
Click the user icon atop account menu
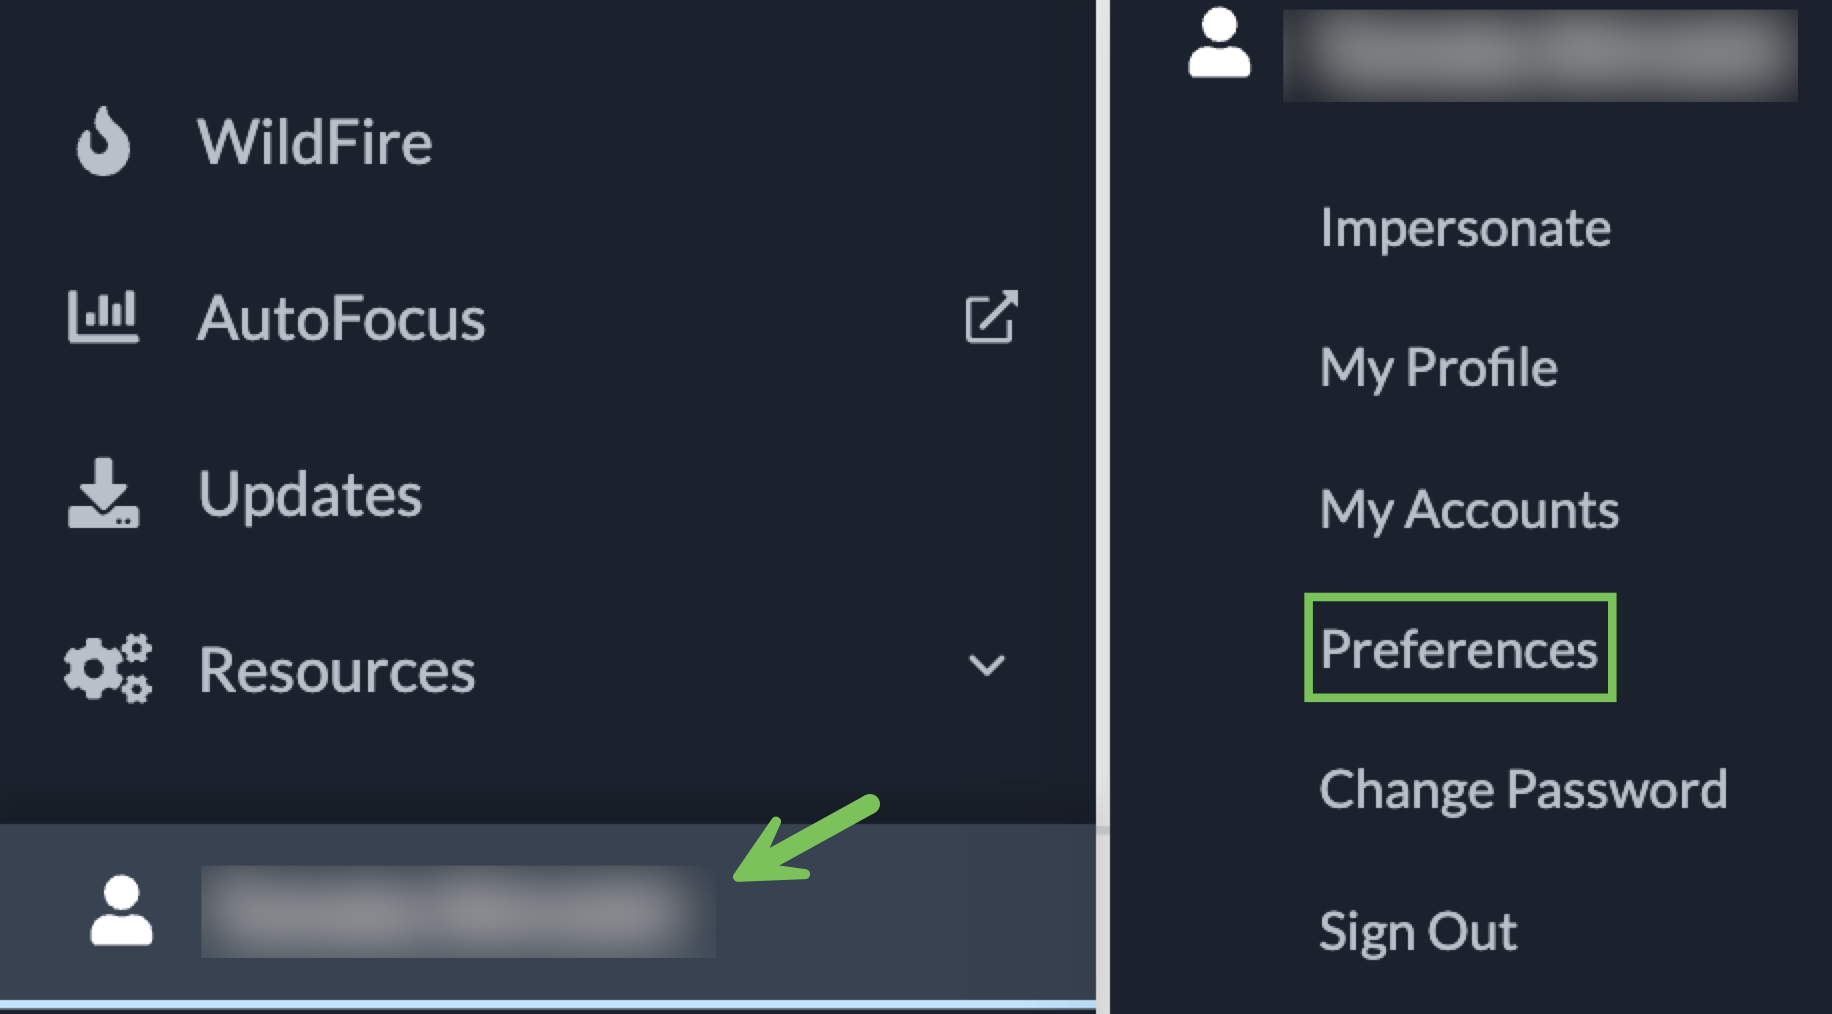(x=1218, y=43)
